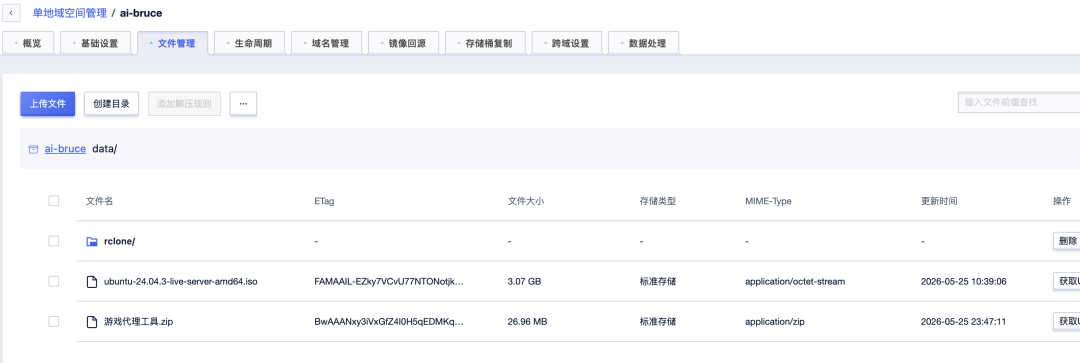Viewport: 1080px width, 363px height.
Task: Select the 跨域设置 tab
Action: tap(568, 43)
